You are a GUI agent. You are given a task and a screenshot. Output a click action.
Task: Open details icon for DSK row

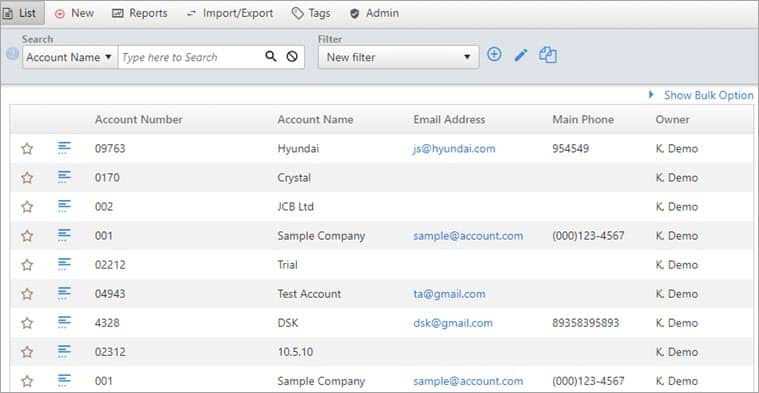coord(64,322)
